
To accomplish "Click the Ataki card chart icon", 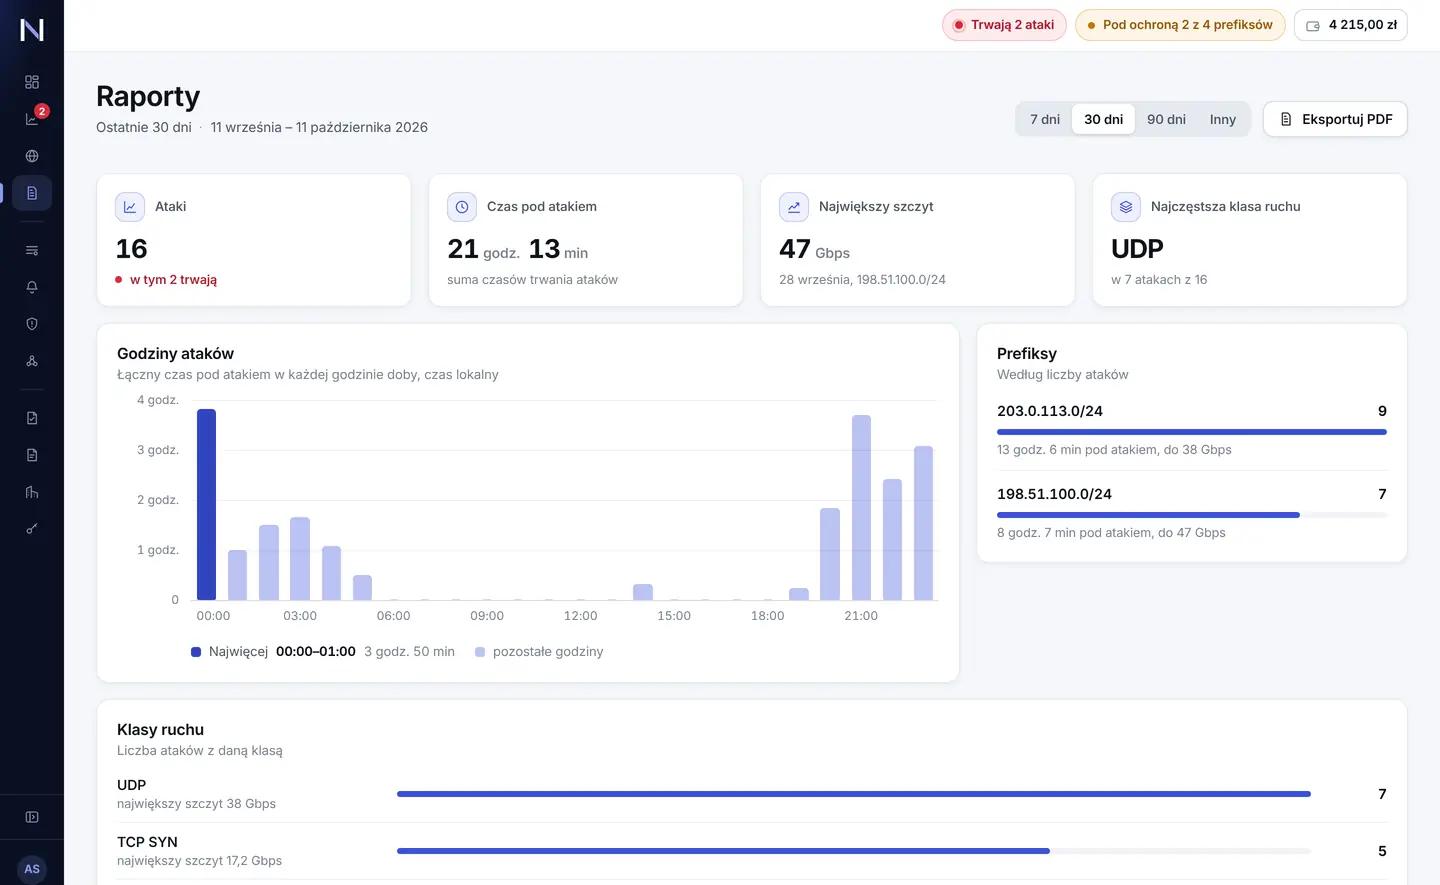I will point(130,207).
